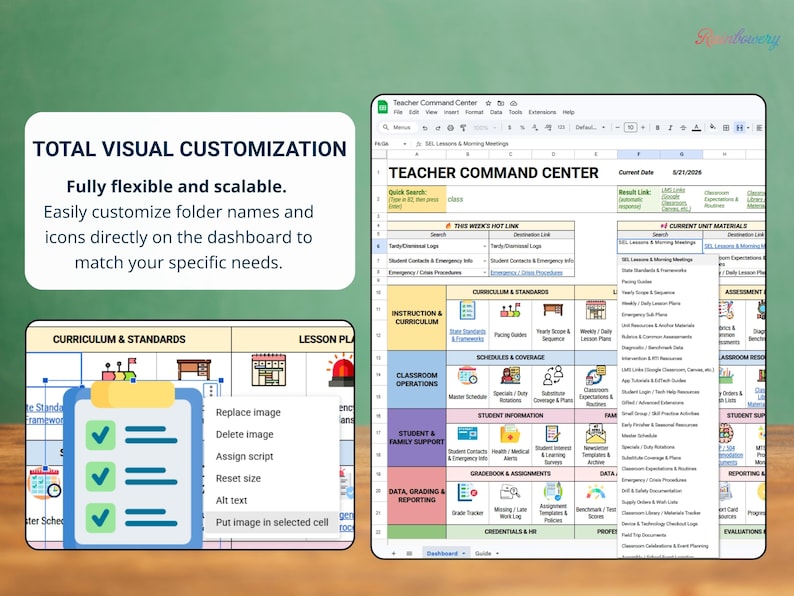Click the add sheet plus button
This screenshot has height=596, width=794.
(x=393, y=553)
